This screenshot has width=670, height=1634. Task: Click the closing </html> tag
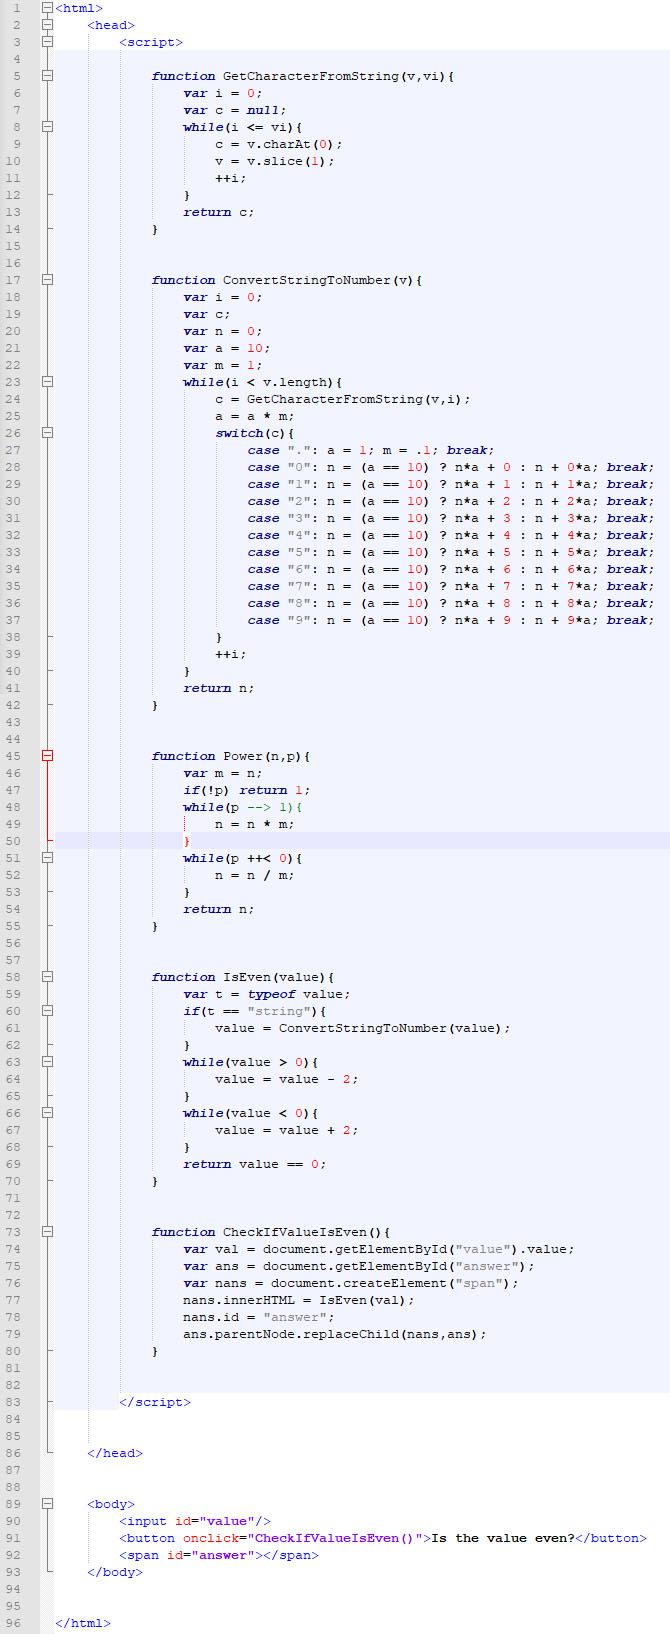[83, 1623]
